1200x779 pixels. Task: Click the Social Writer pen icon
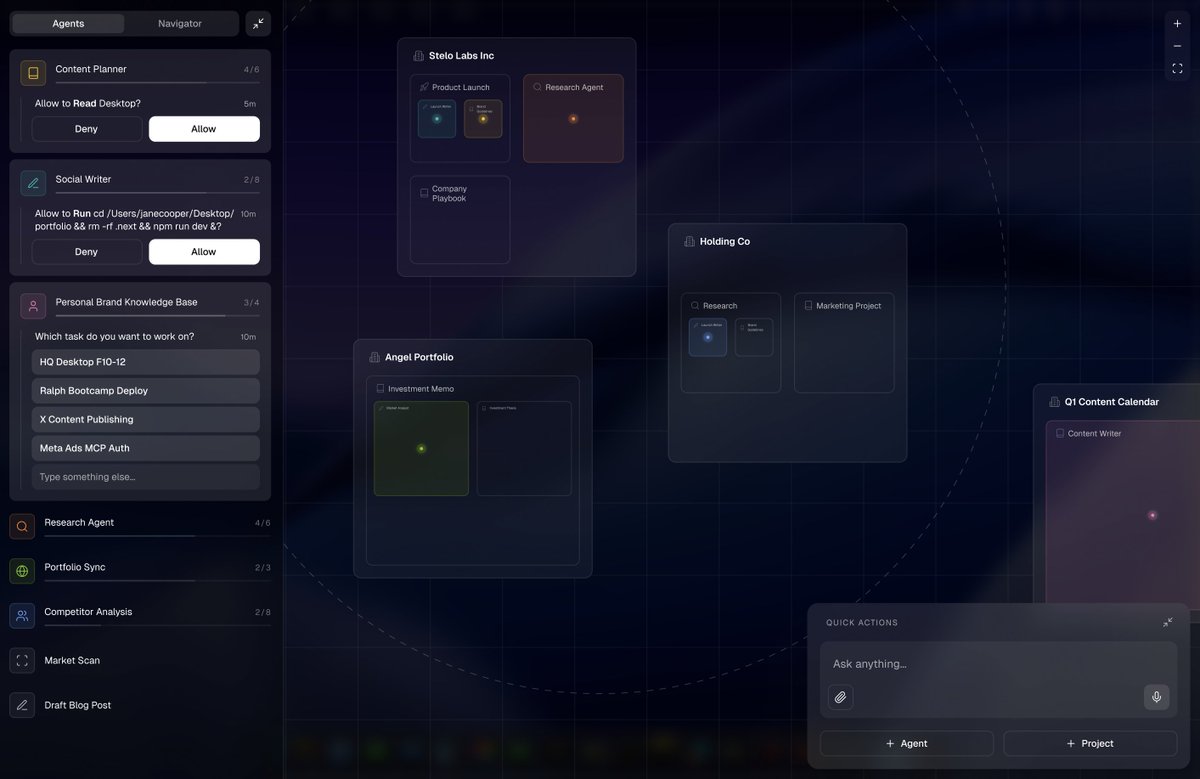pos(33,183)
